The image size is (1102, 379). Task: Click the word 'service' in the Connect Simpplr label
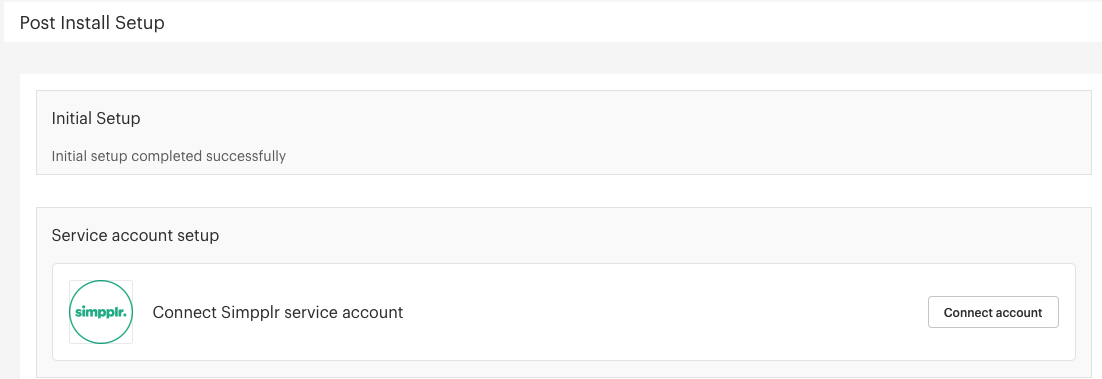[304, 312]
